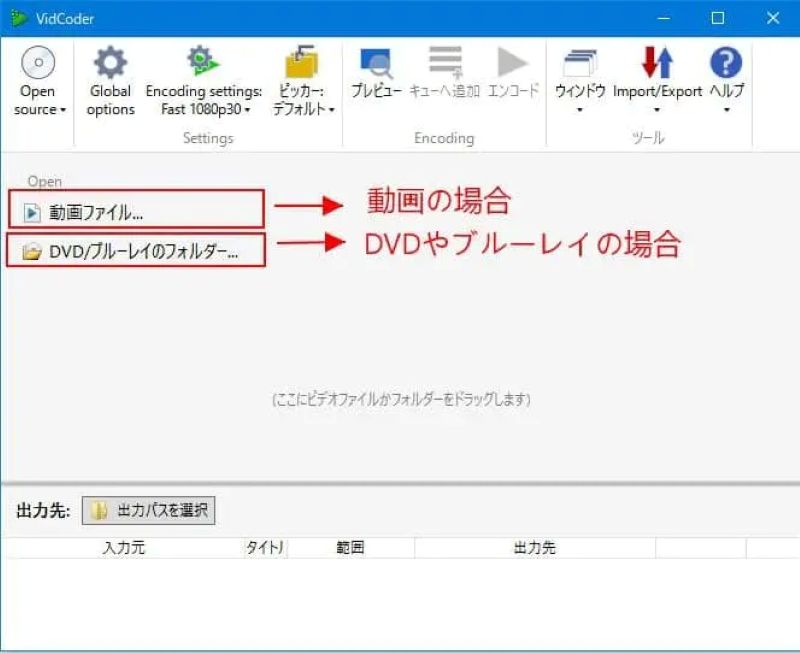
Task: Open the プレビュー preview tool
Action: pos(377,62)
